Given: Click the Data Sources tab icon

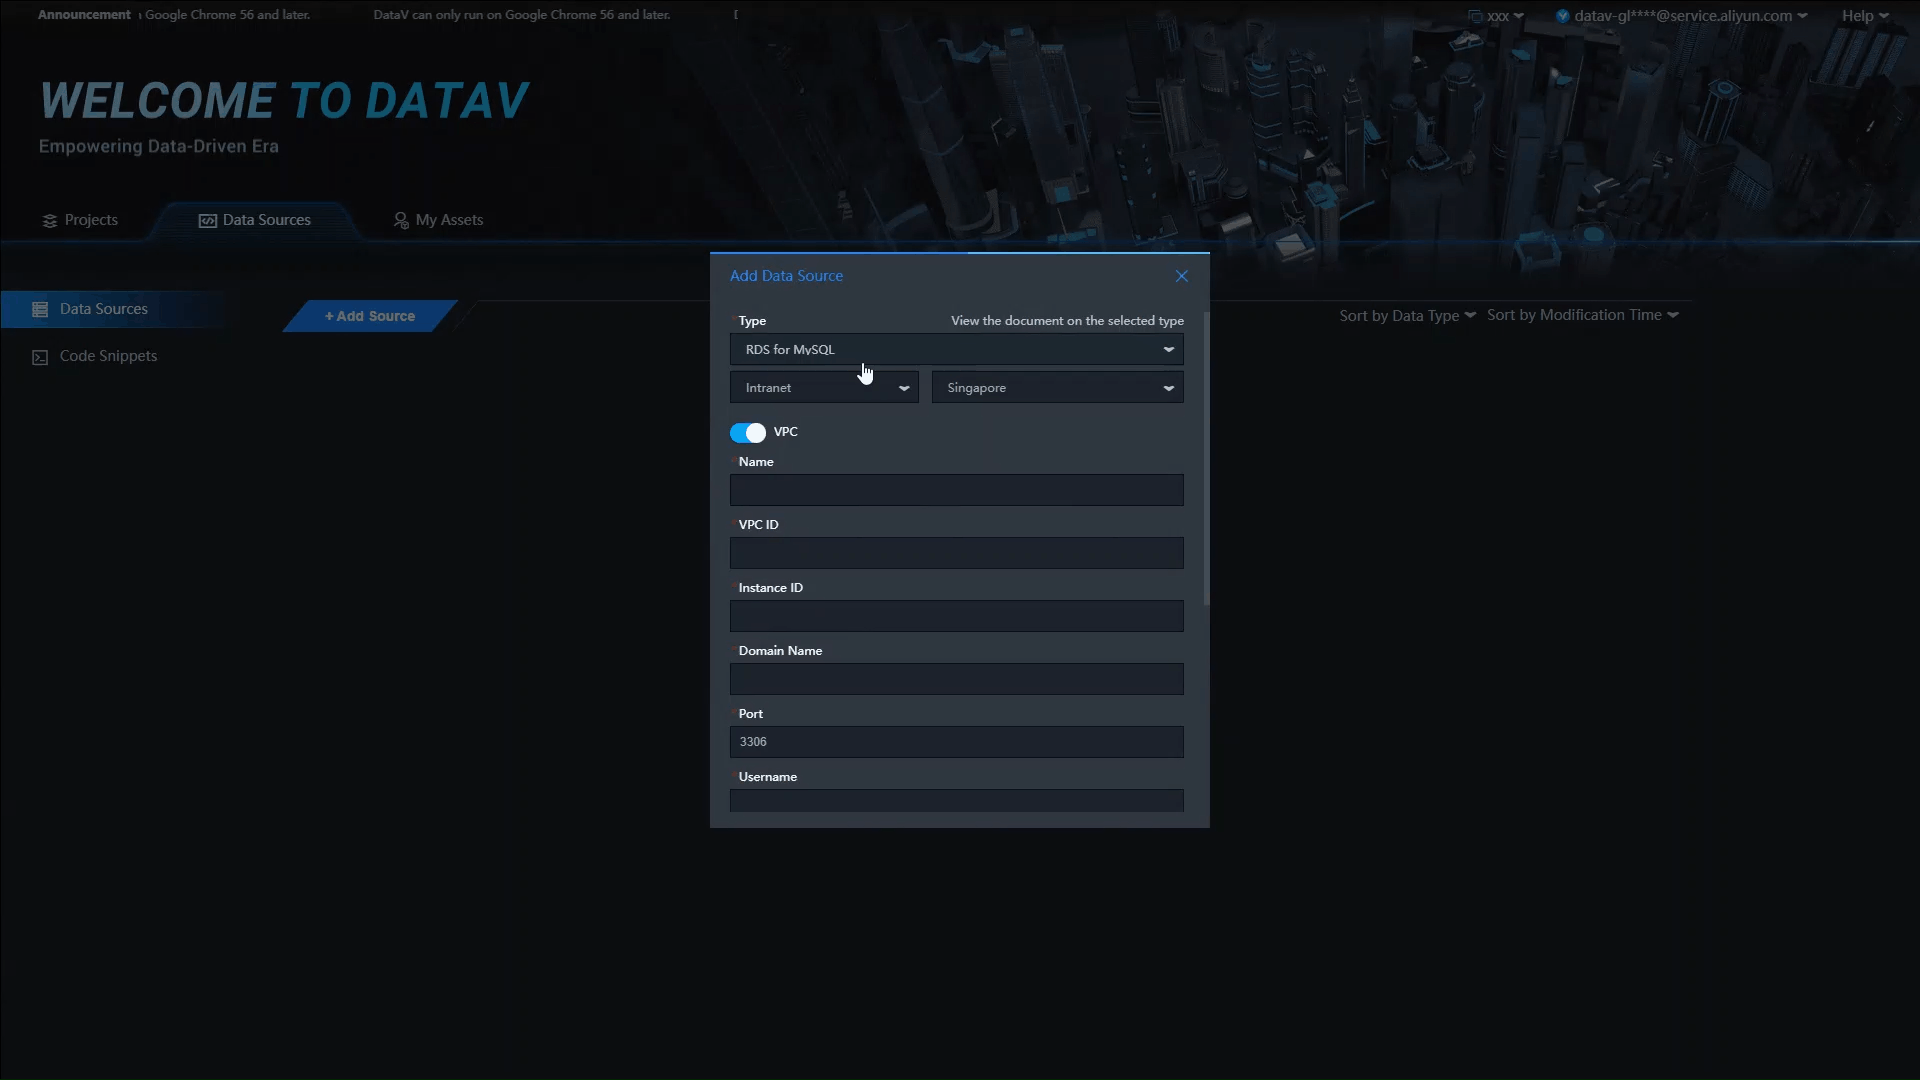Looking at the screenshot, I should (207, 221).
